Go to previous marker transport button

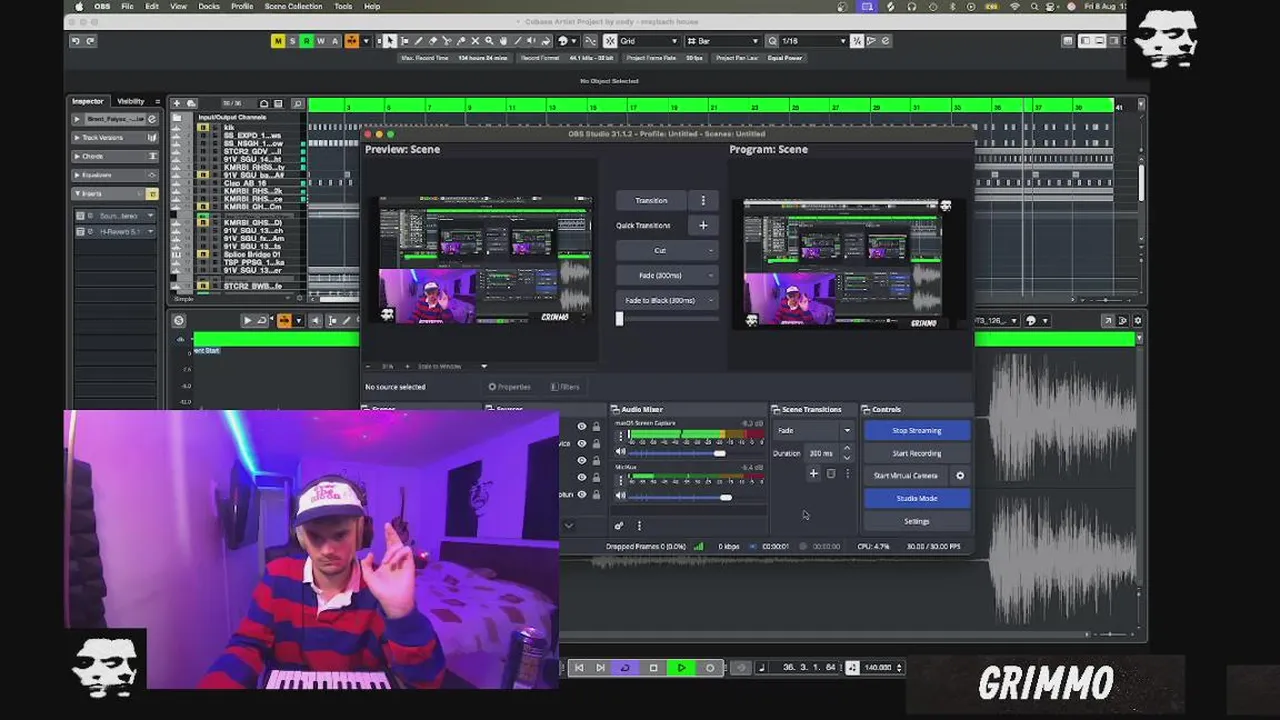click(x=578, y=667)
